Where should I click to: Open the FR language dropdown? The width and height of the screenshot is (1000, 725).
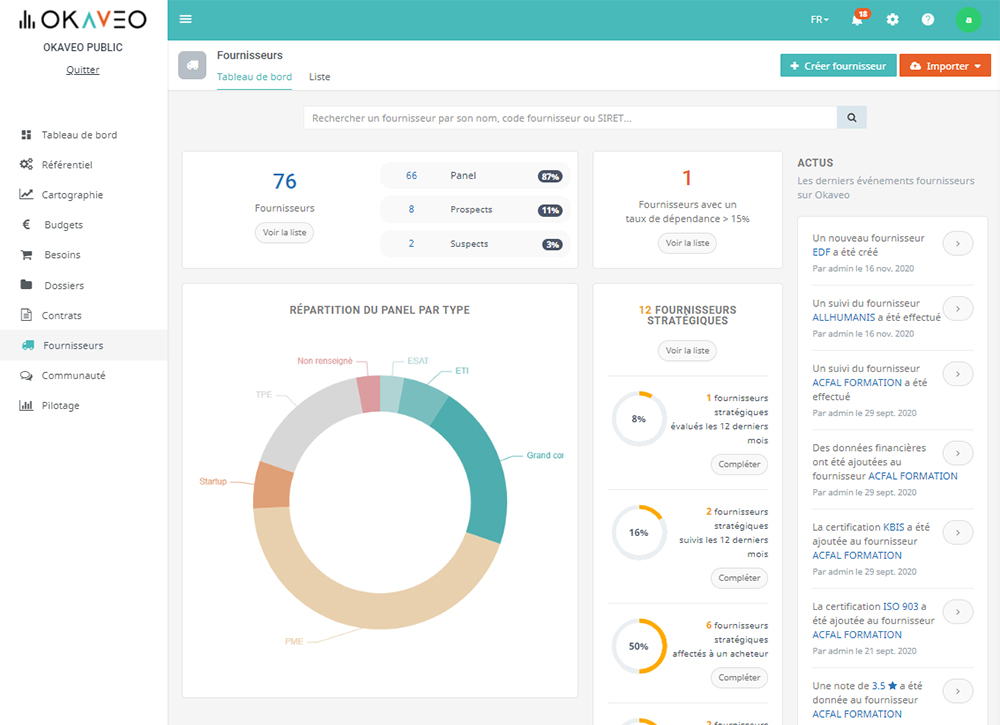pos(820,20)
